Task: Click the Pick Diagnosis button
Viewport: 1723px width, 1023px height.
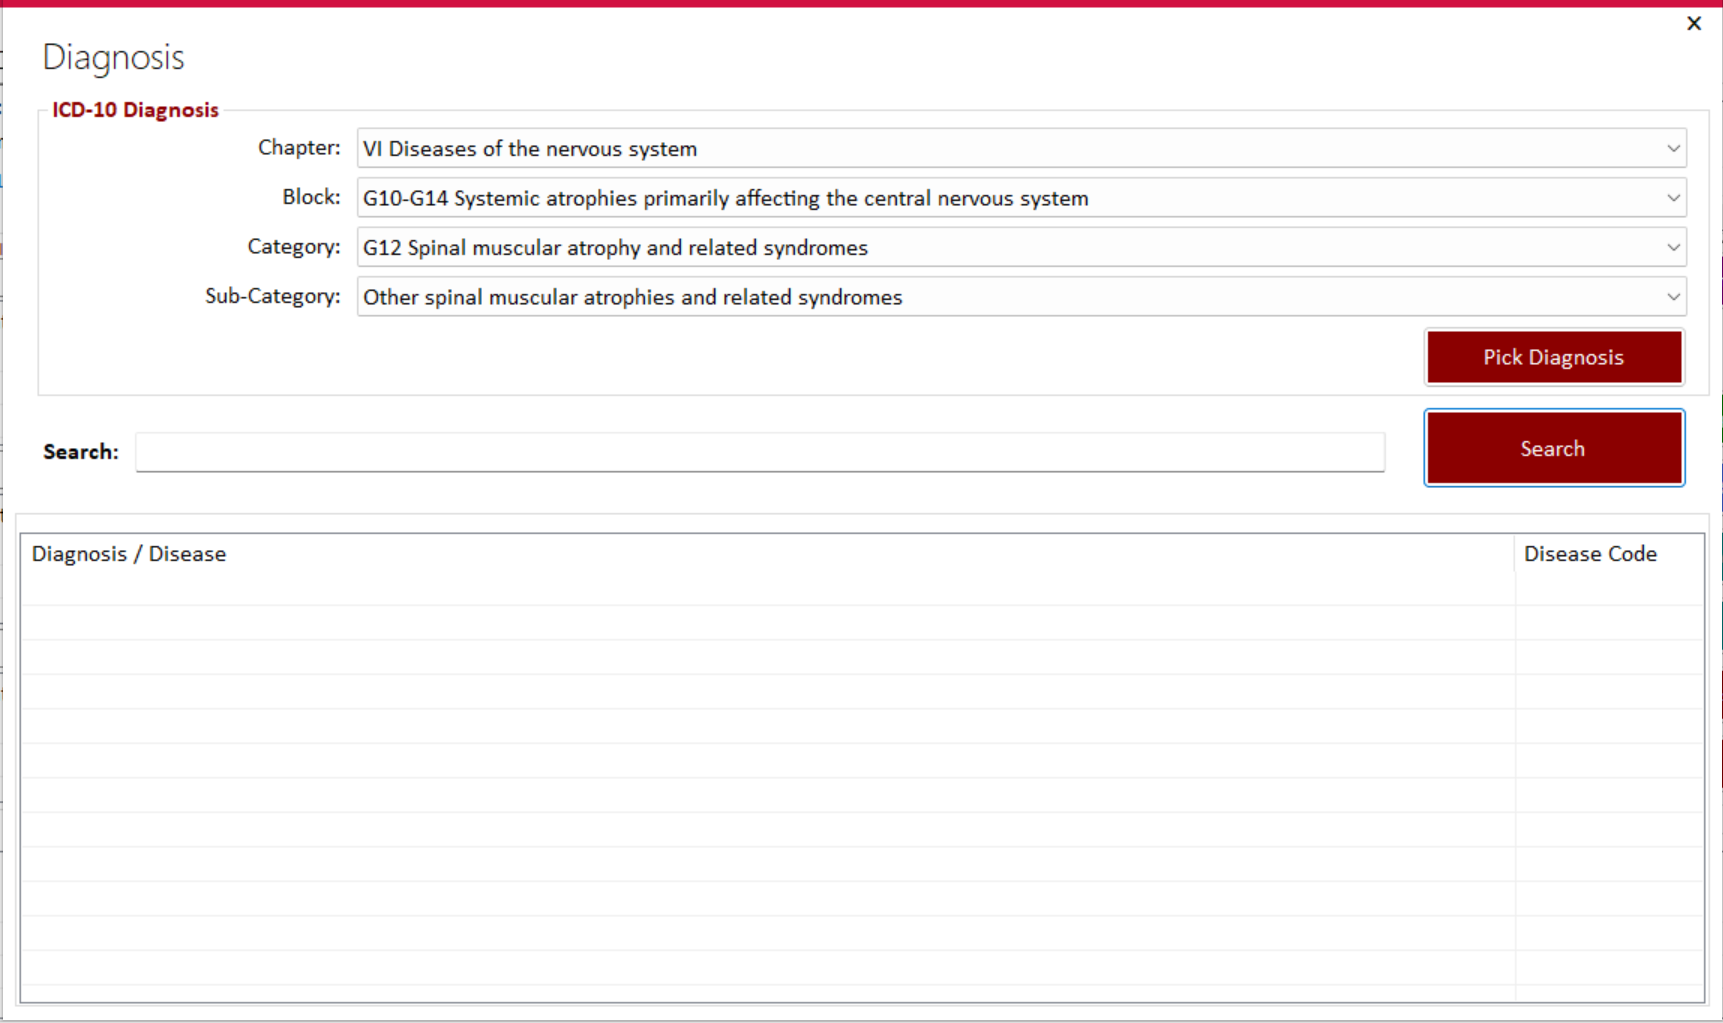Action: (x=1554, y=357)
